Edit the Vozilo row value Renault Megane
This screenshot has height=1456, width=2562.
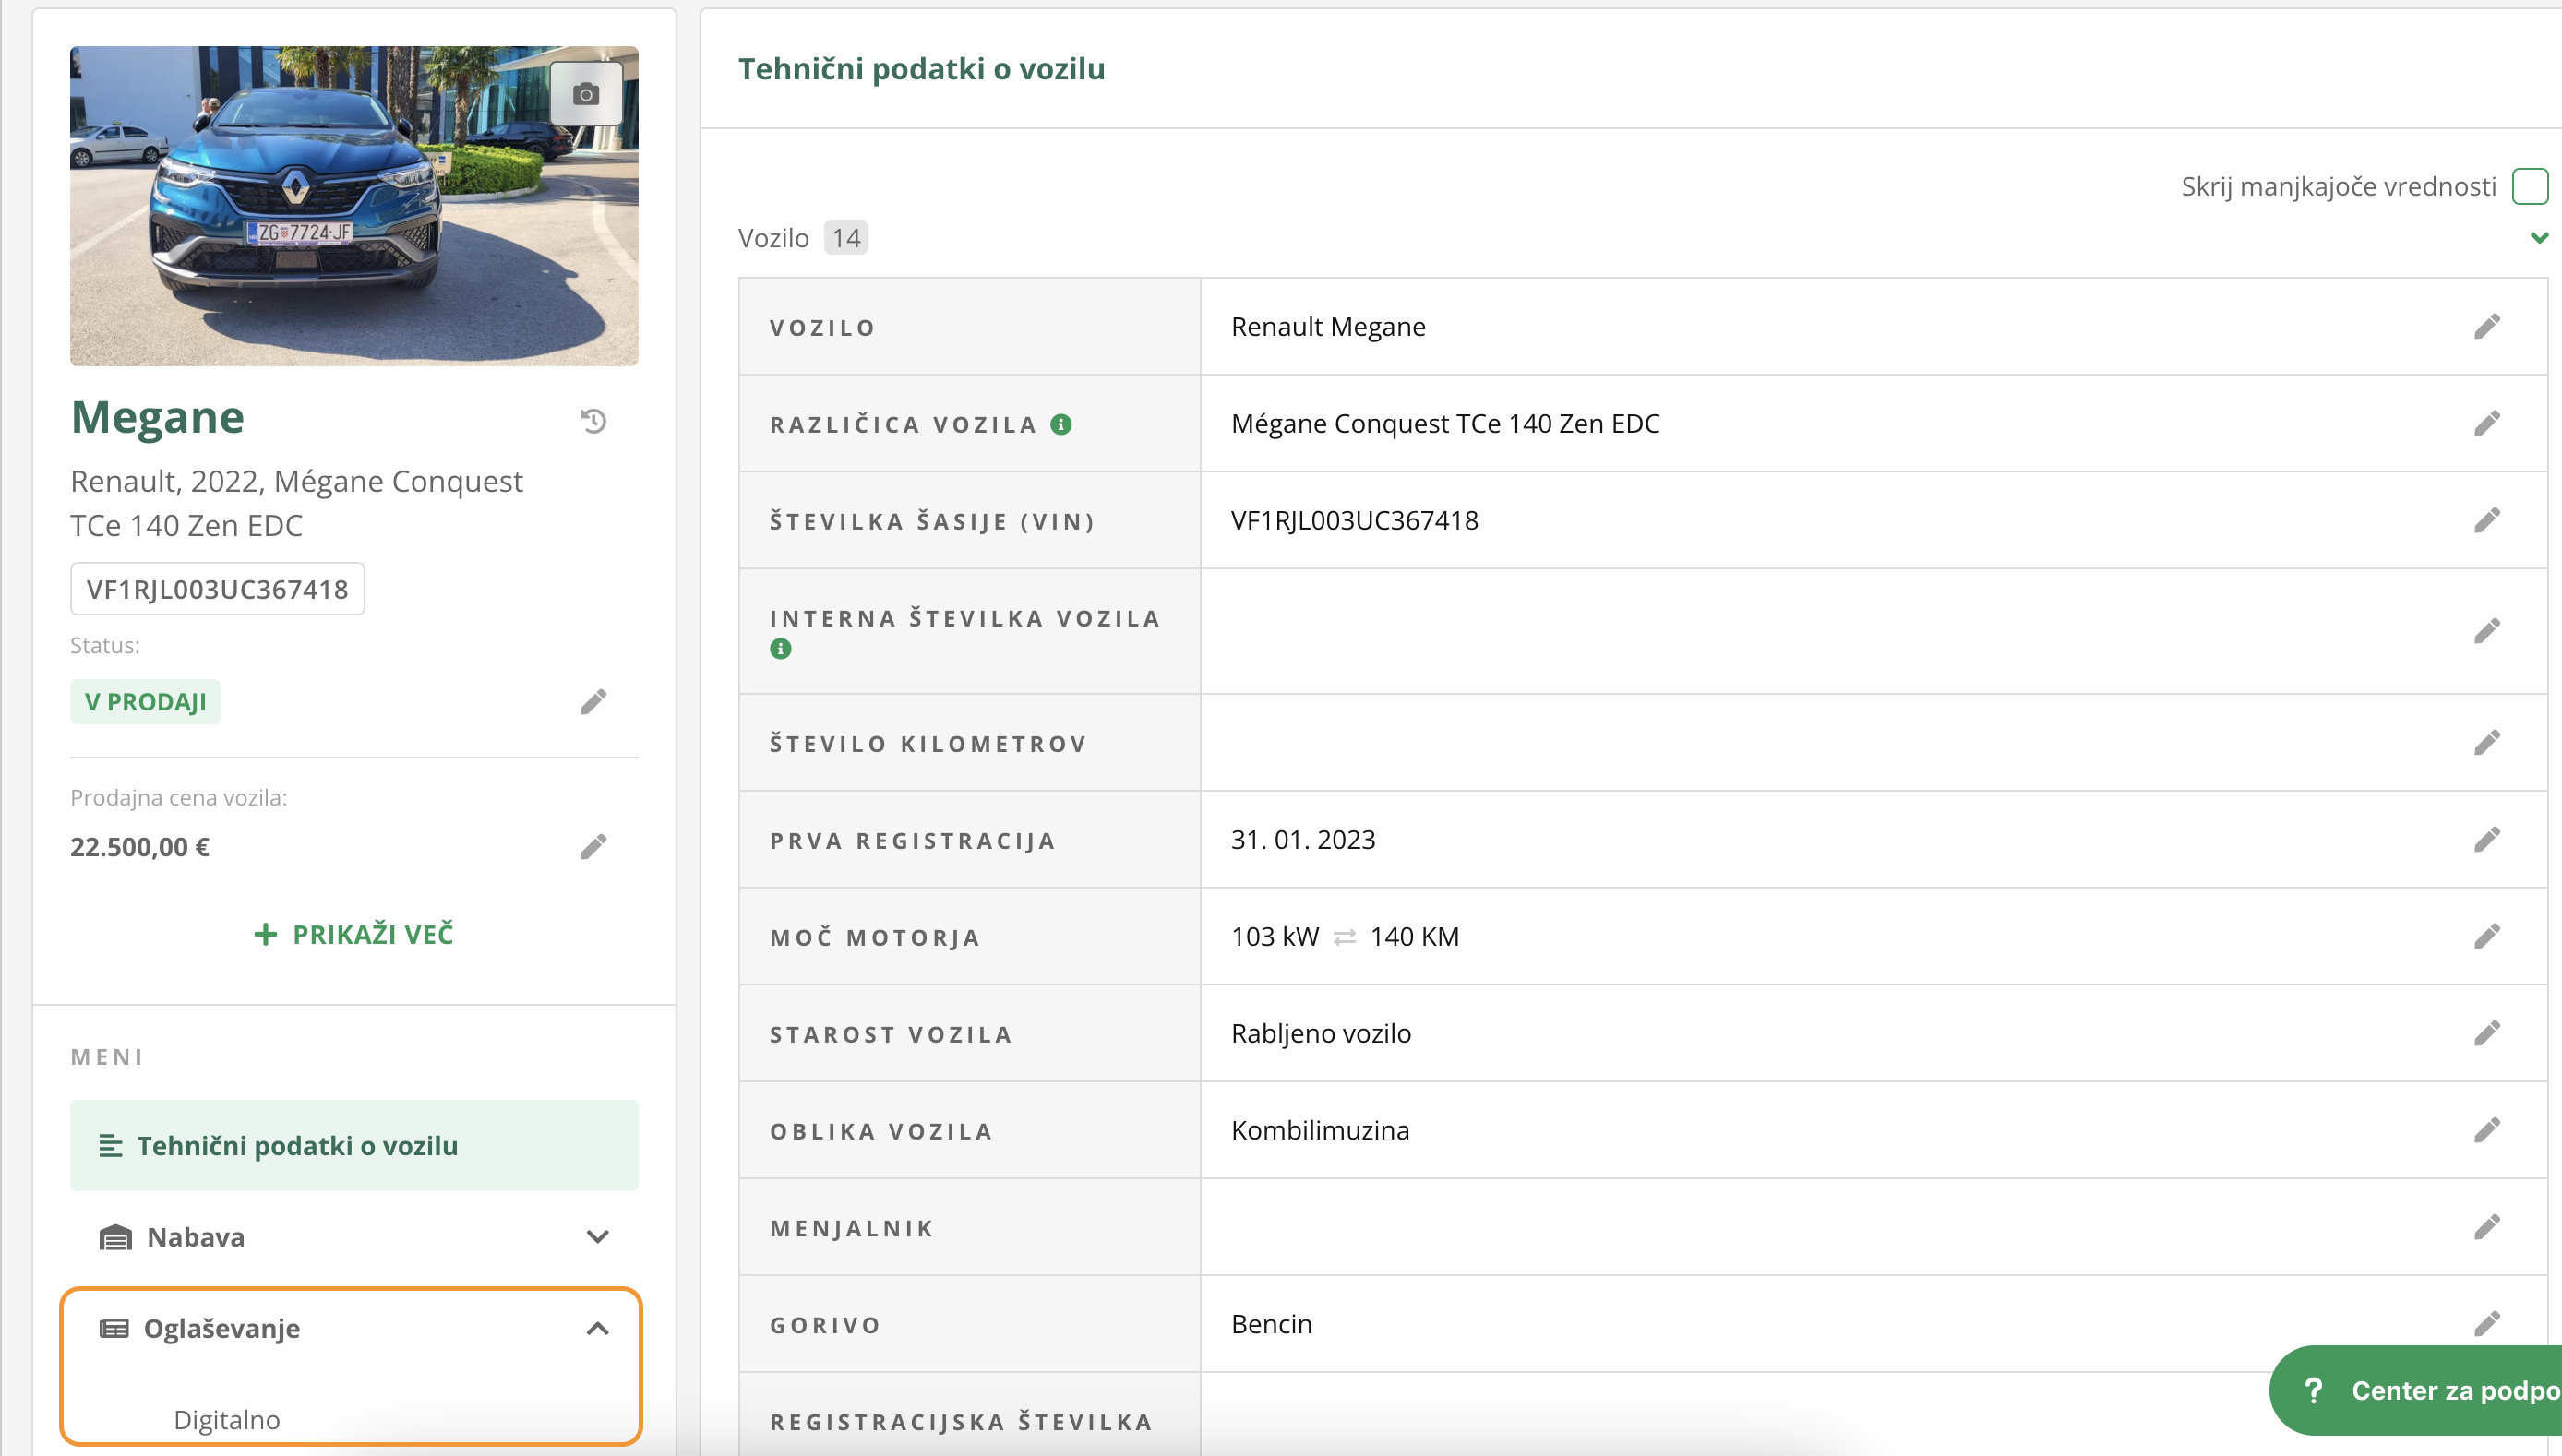2487,326
